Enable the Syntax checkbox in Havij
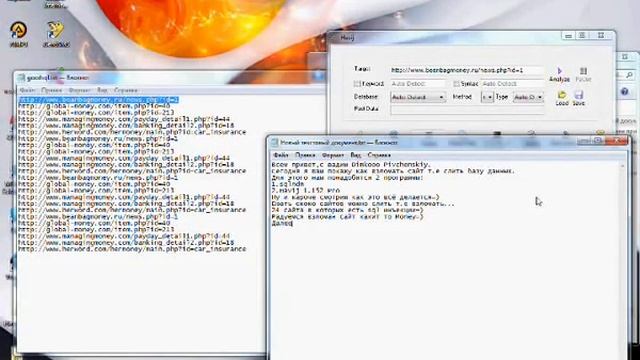640x360 pixels. [x=456, y=84]
